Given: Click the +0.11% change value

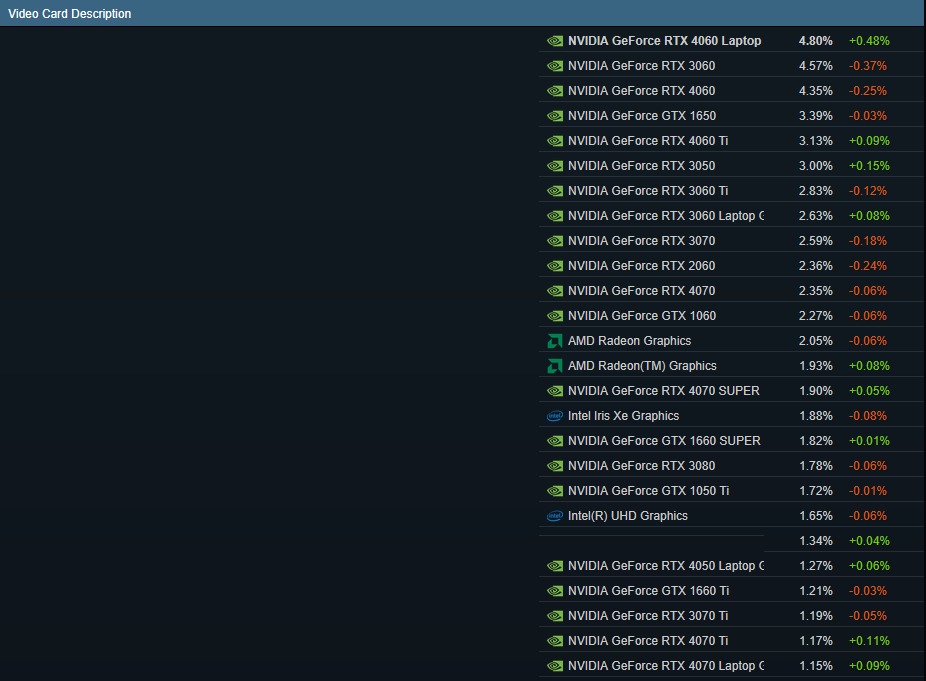Looking at the screenshot, I should point(869,641).
